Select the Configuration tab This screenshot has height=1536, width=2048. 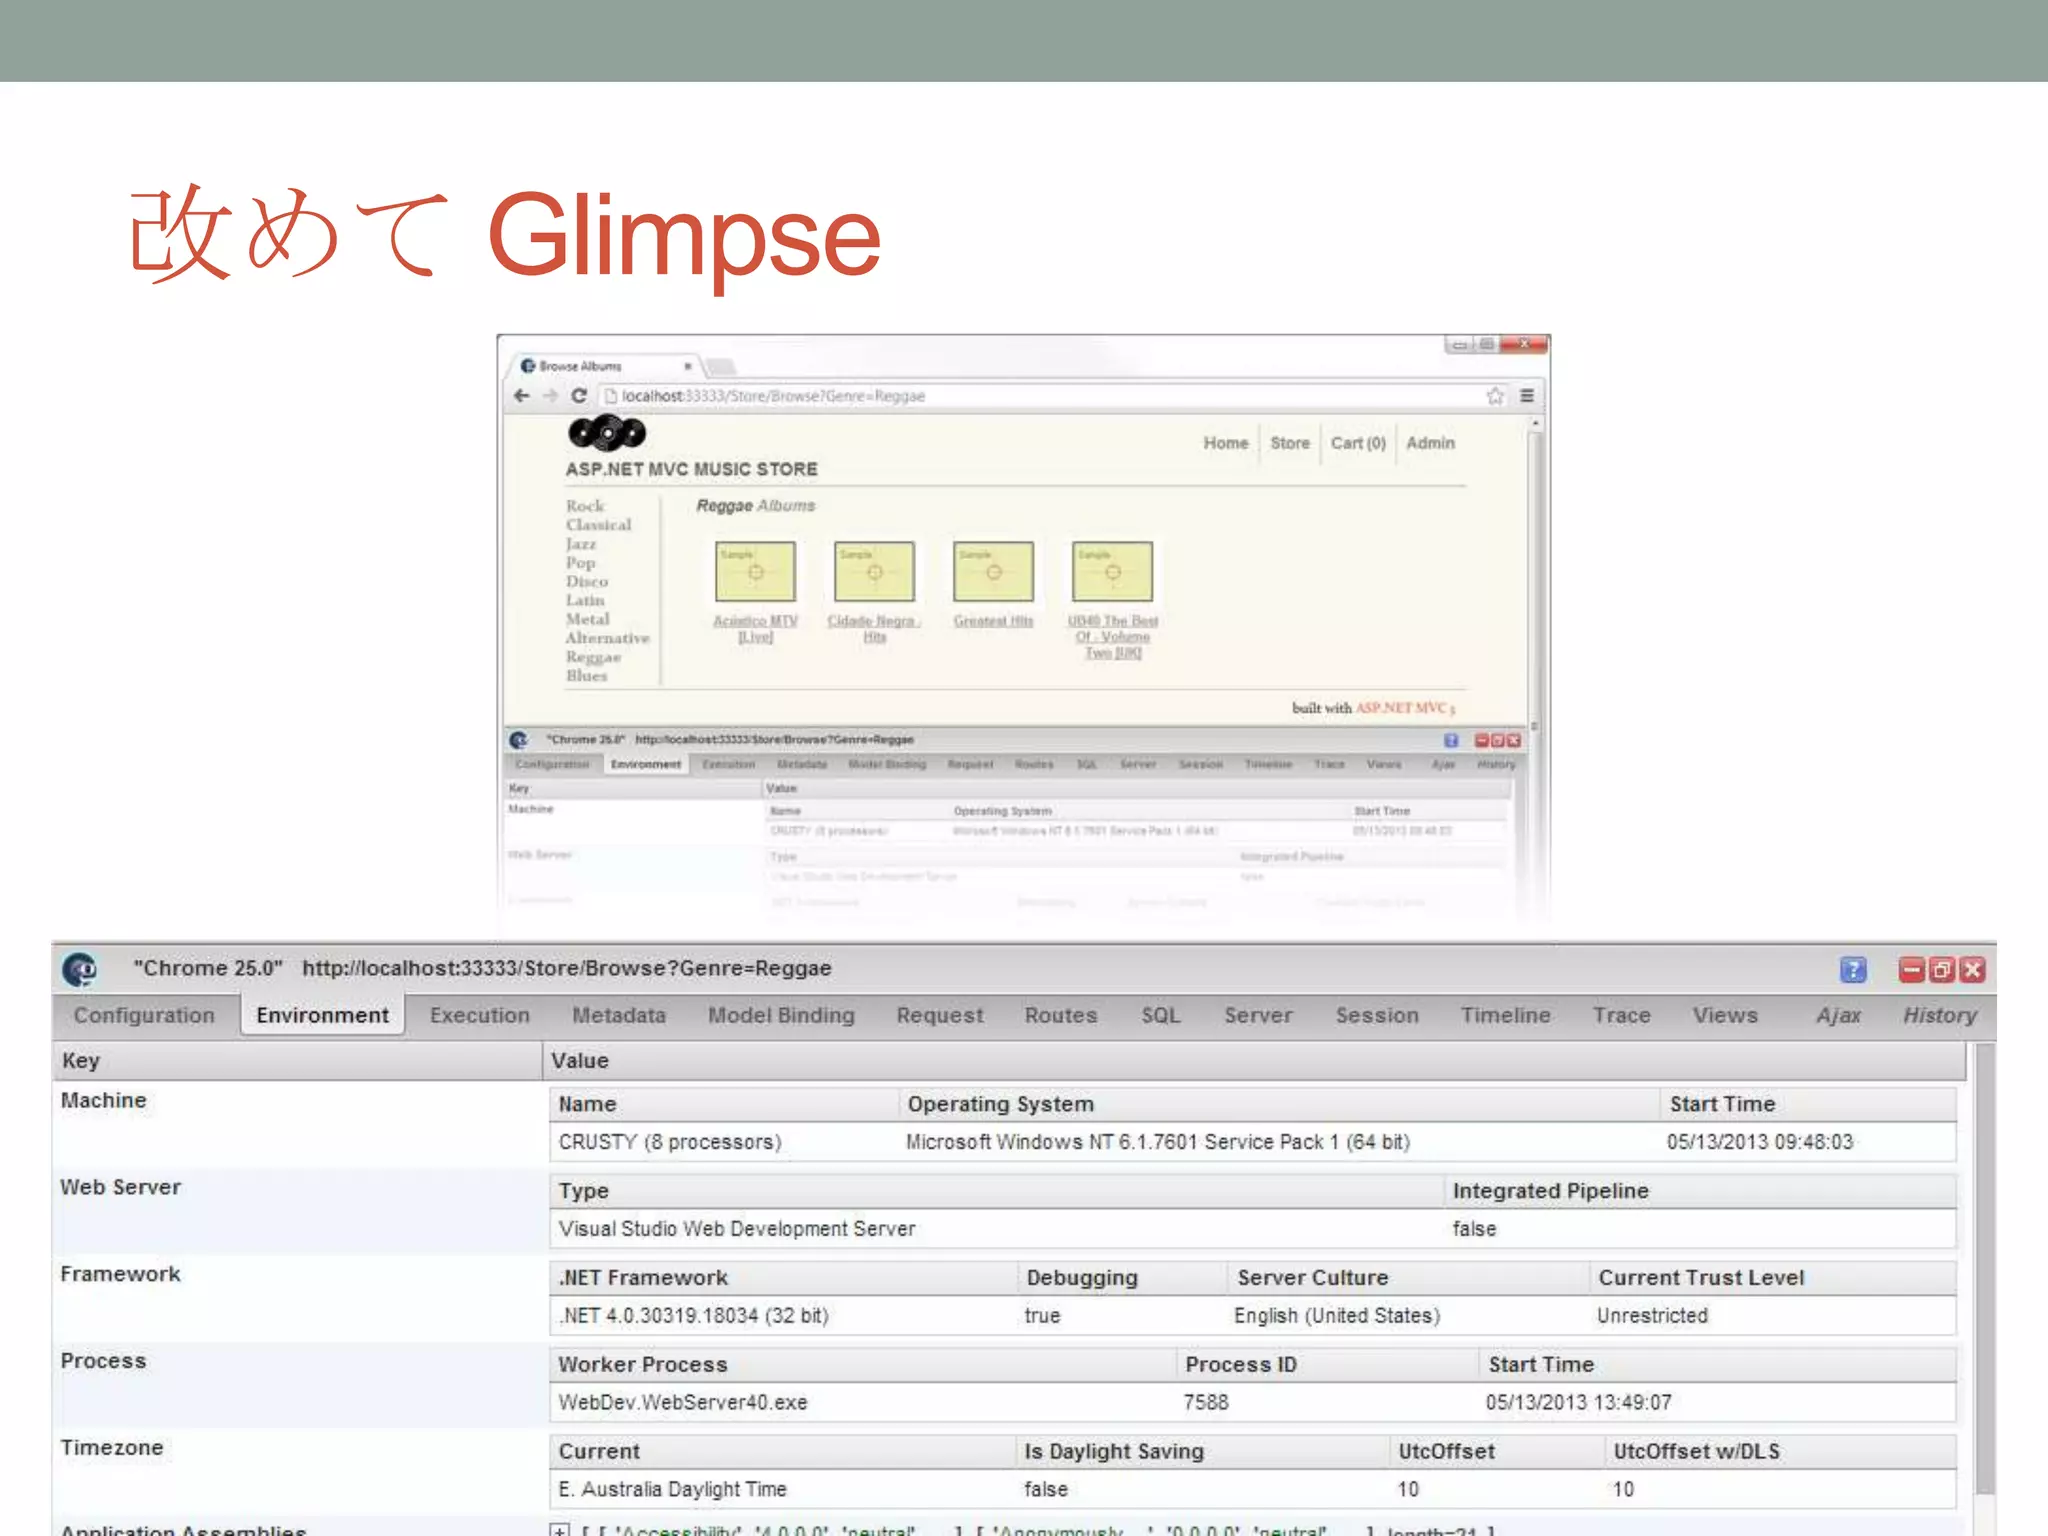coord(144,1015)
